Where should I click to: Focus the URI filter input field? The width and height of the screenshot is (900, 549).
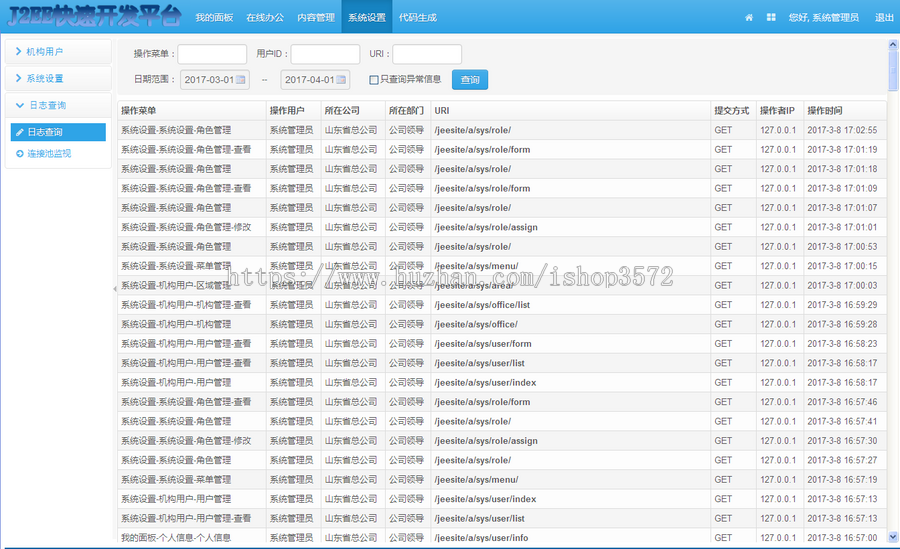click(x=427, y=54)
